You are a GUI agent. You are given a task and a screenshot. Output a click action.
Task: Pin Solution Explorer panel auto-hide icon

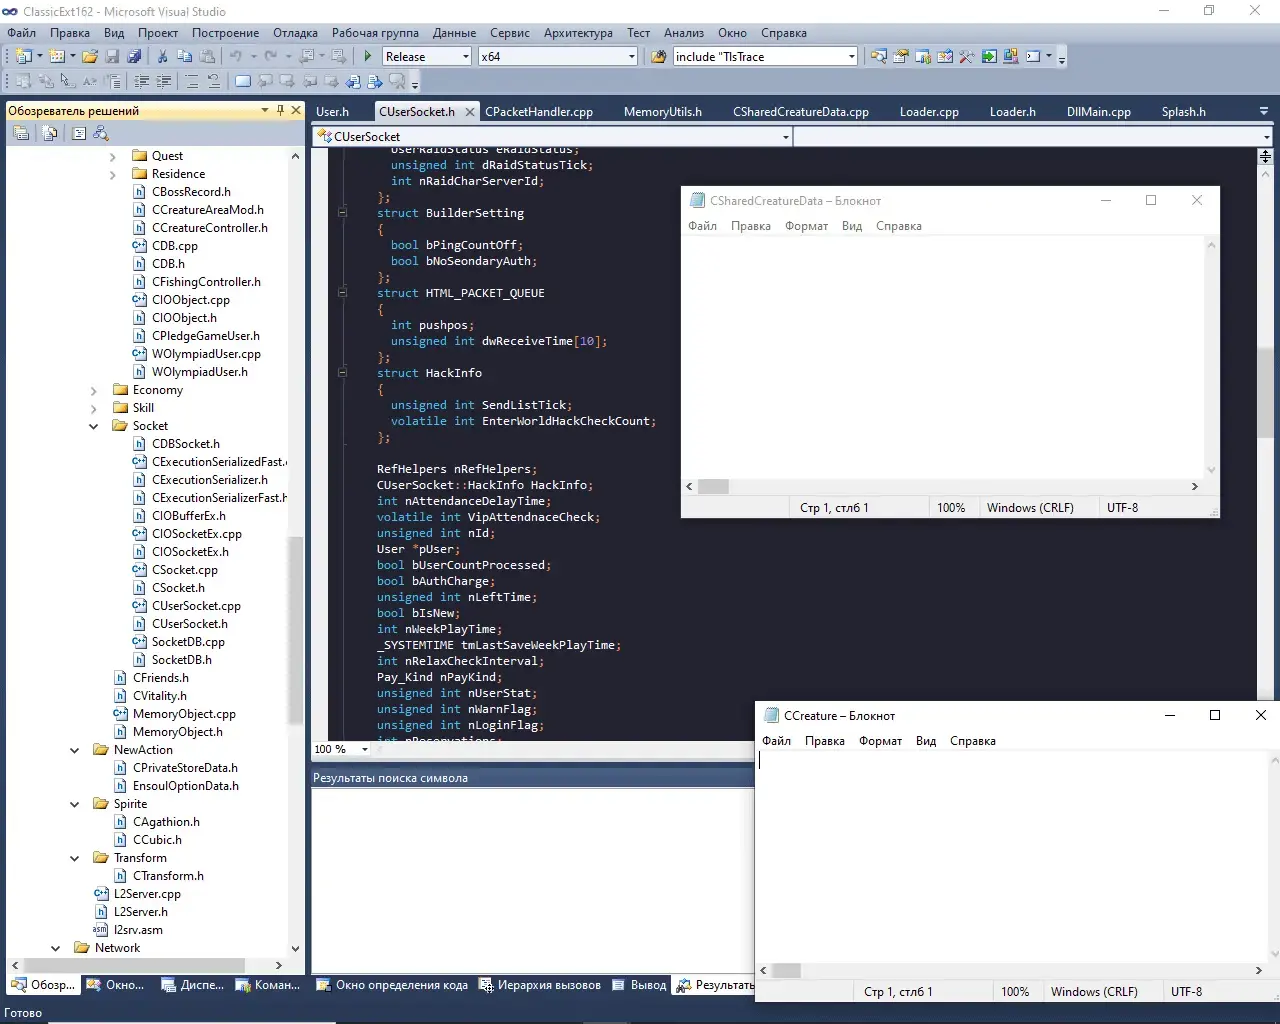click(280, 110)
